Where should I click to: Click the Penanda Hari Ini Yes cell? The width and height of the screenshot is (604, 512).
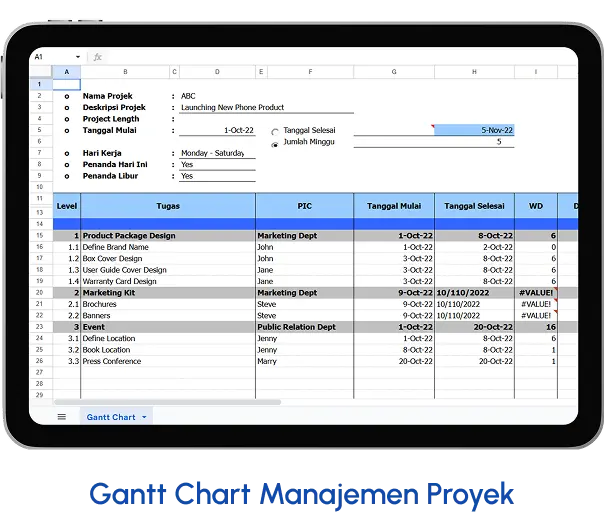coord(217,165)
